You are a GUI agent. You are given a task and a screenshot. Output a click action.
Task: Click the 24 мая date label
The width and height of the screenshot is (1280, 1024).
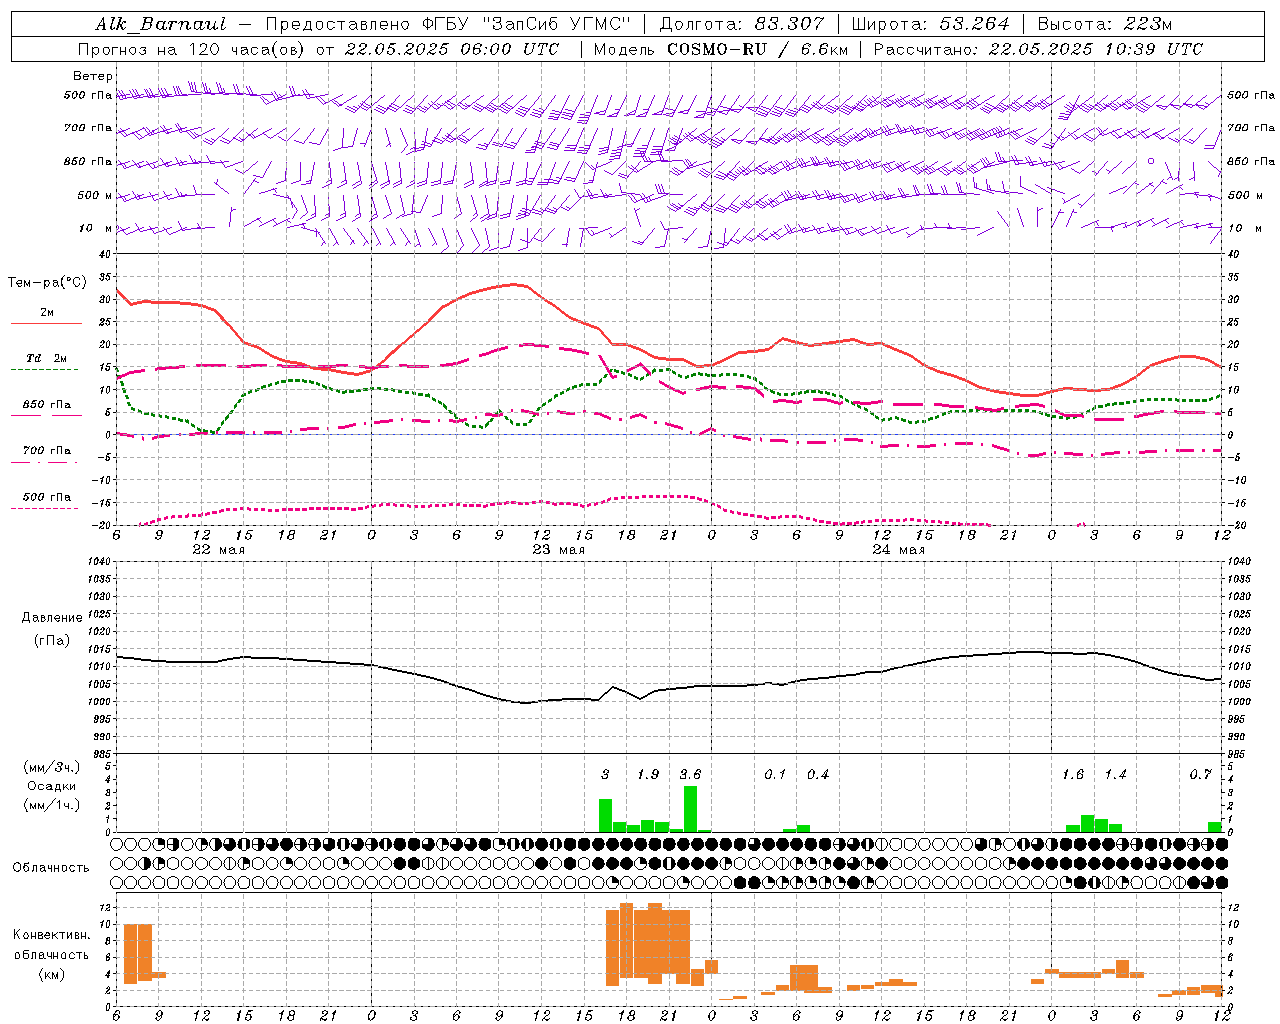898,550
